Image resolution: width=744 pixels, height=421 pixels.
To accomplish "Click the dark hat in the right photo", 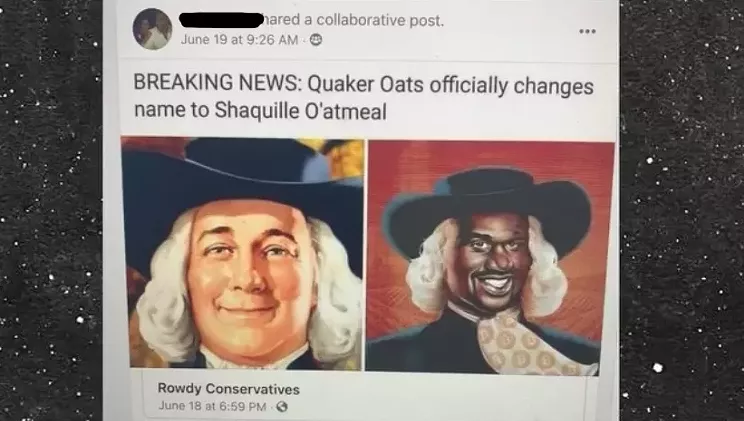I will point(489,209).
